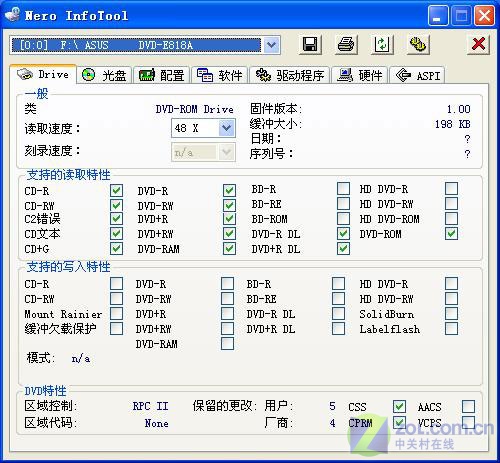Screen dimensions: 500x463
Task: Toggle C2错误 read checkbox
Action: tap(116, 219)
